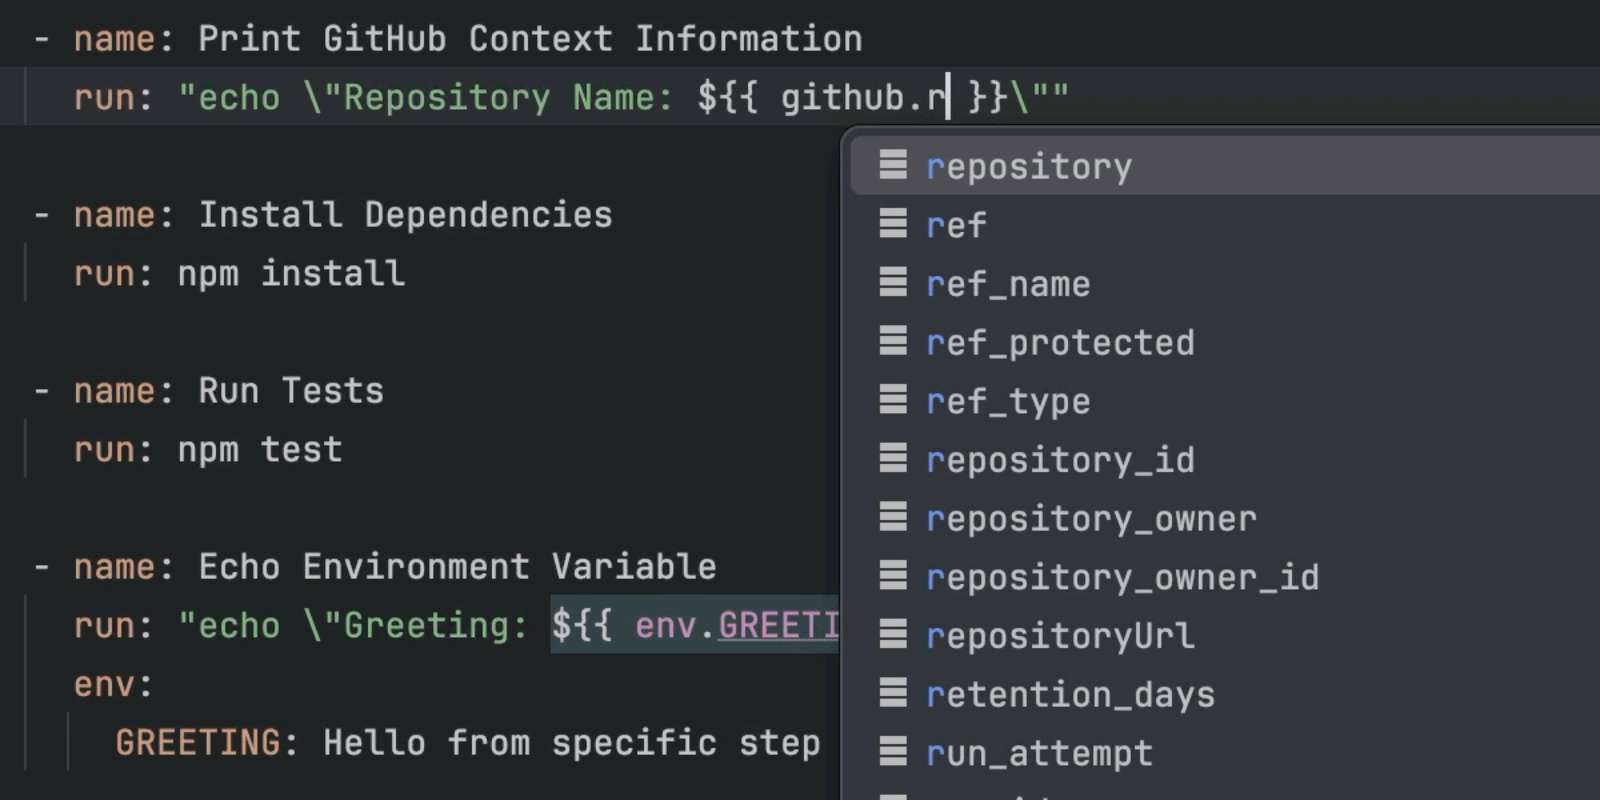Select the 'repository' completion suggestion

[1225, 166]
